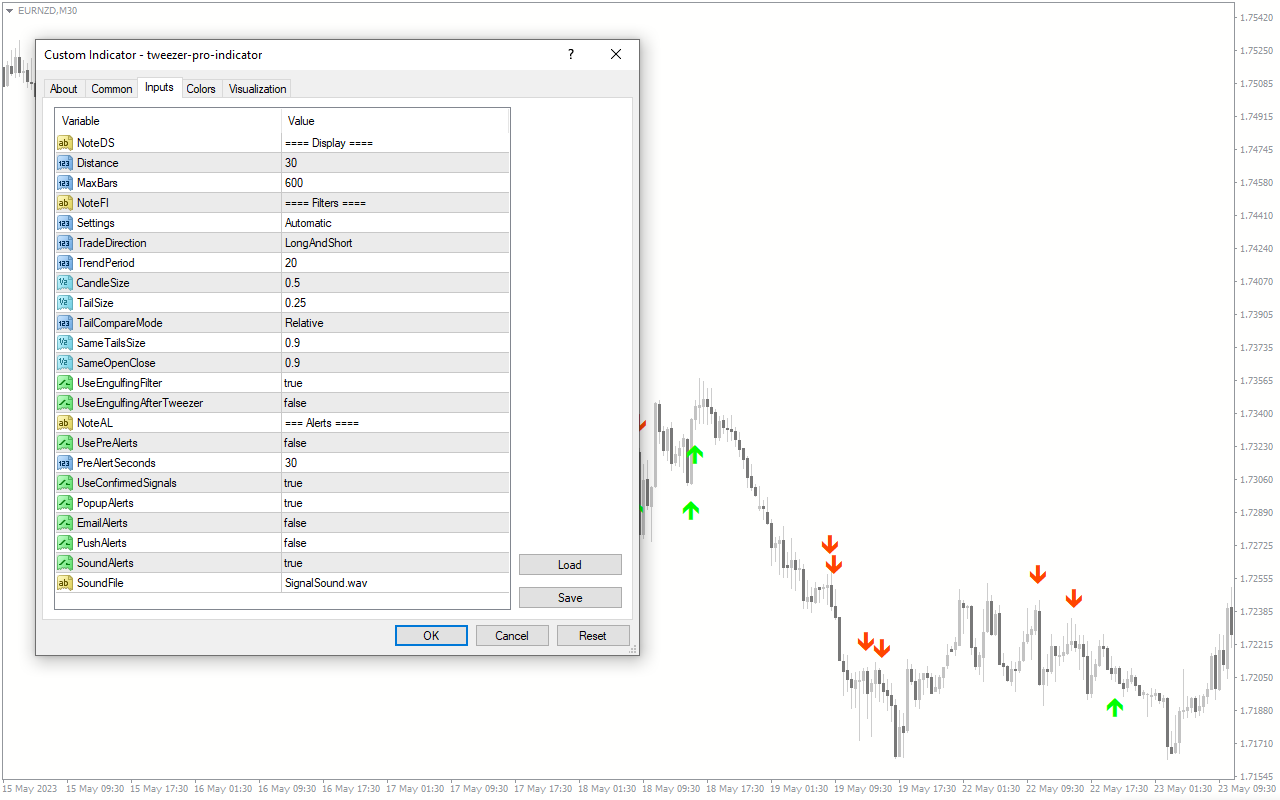Click the PreAlertSeconds integer icon
This screenshot has height=800, width=1280.
coord(65,463)
